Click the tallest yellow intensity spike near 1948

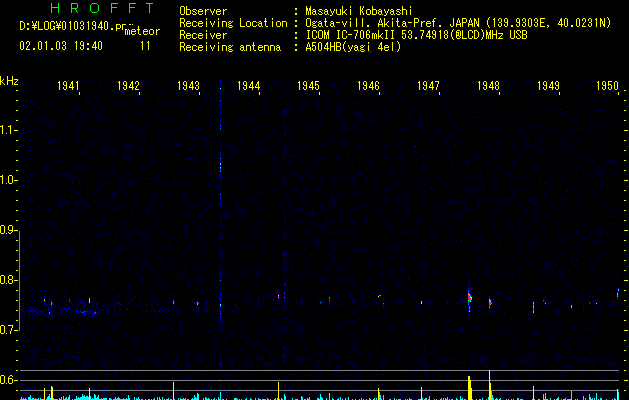pyautogui.click(x=489, y=385)
